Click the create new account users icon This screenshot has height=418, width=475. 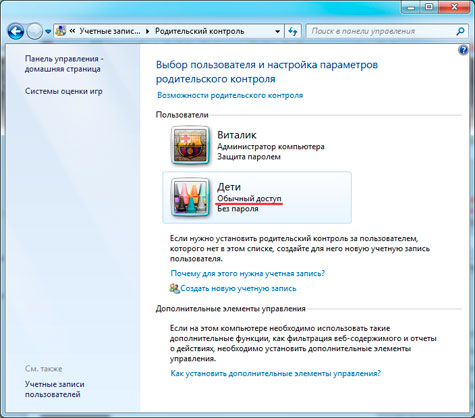coord(174,288)
